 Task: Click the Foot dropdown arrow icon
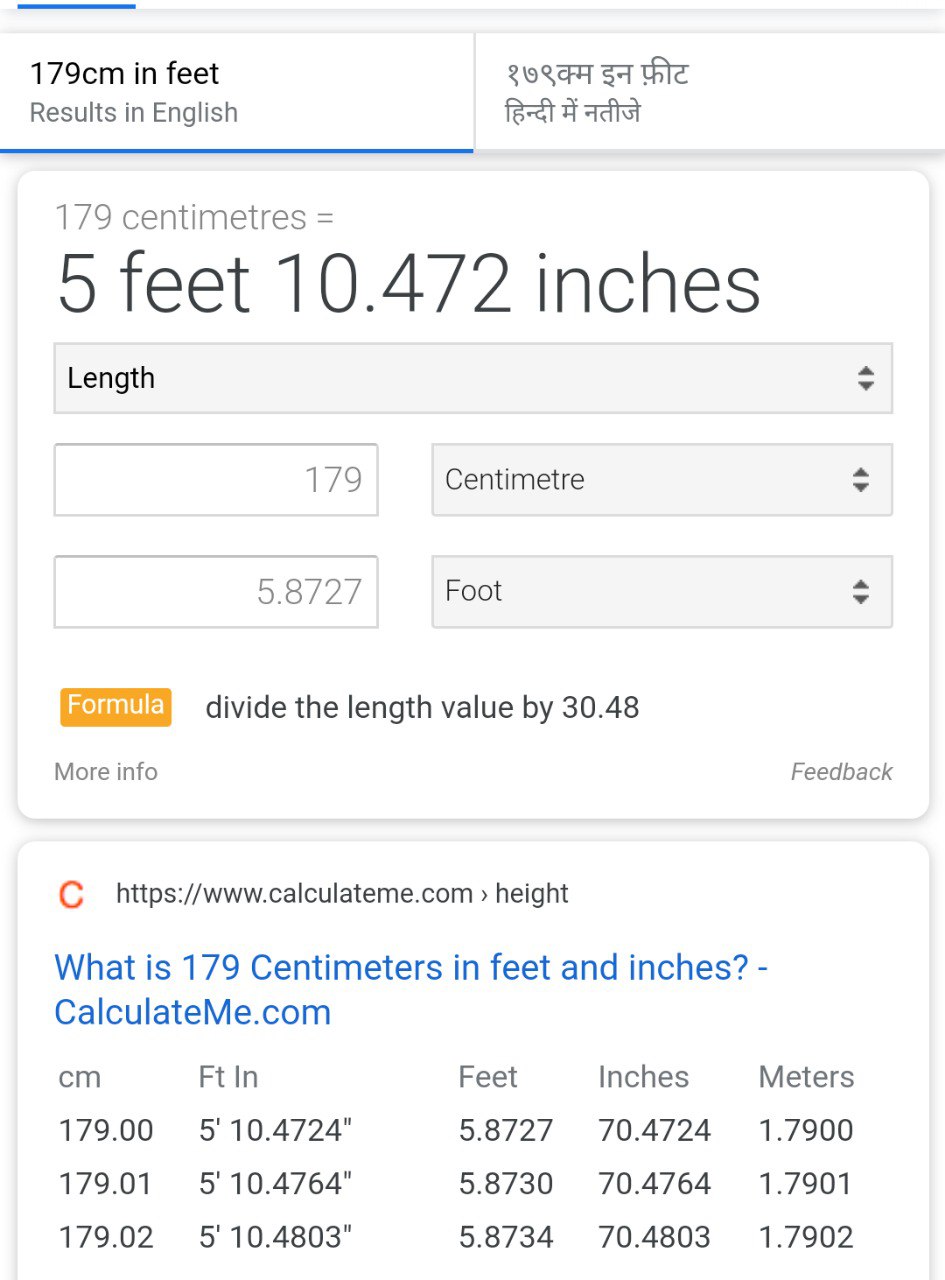coord(860,592)
